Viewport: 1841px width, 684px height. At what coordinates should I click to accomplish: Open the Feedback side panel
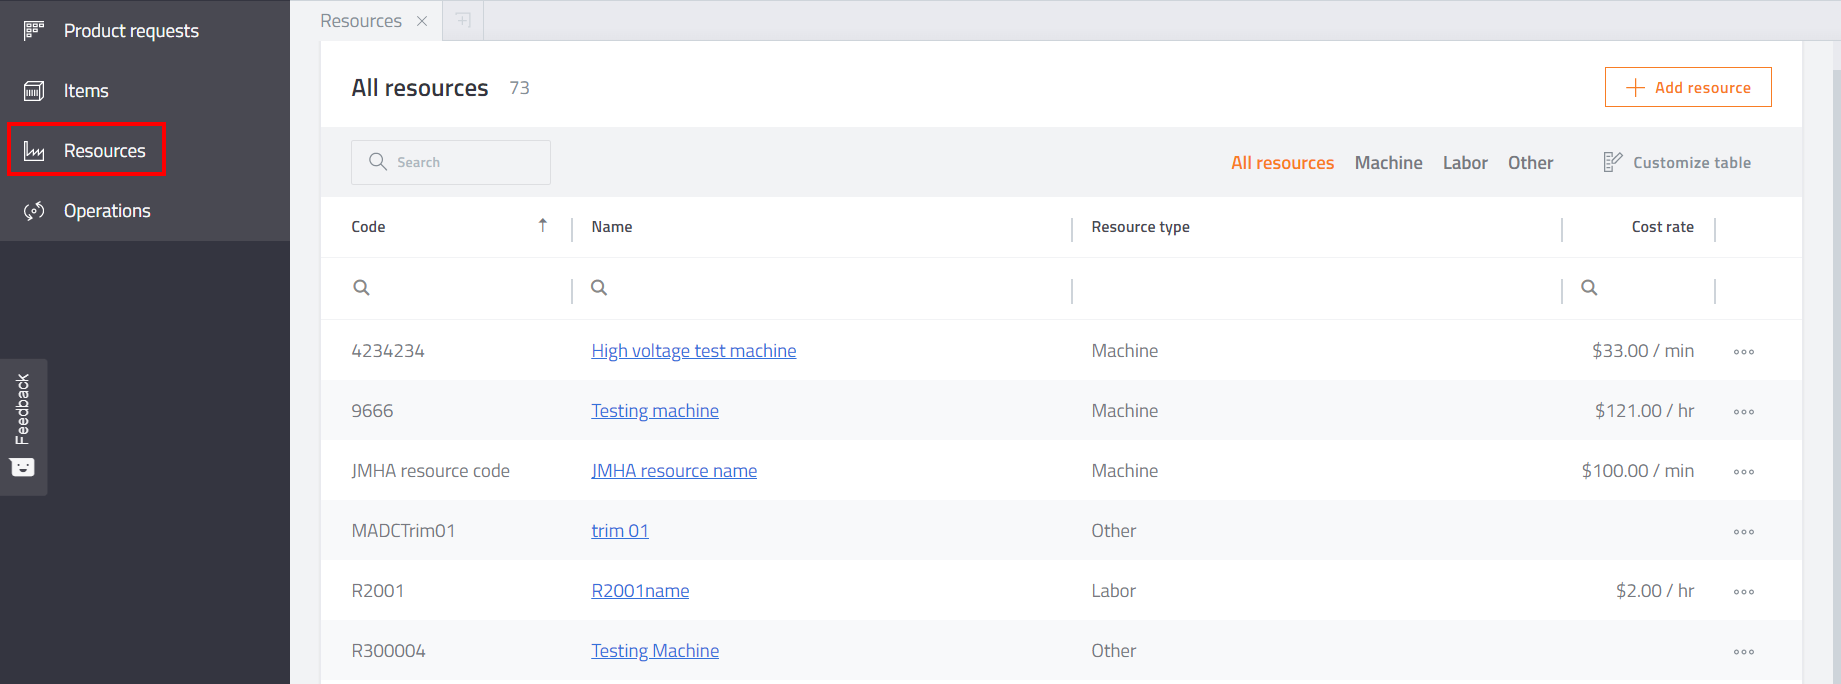point(23,427)
